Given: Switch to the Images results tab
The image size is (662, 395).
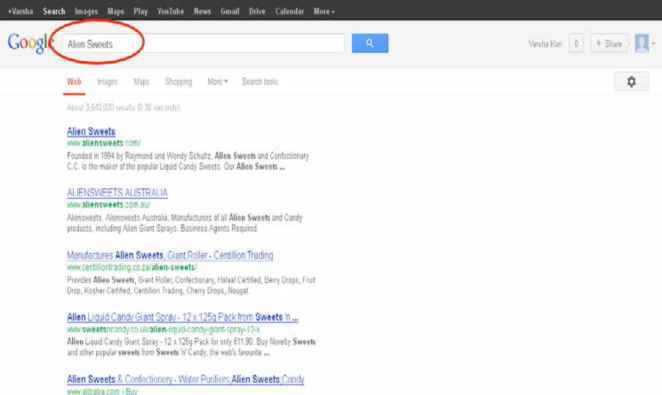Looking at the screenshot, I should coord(107,82).
